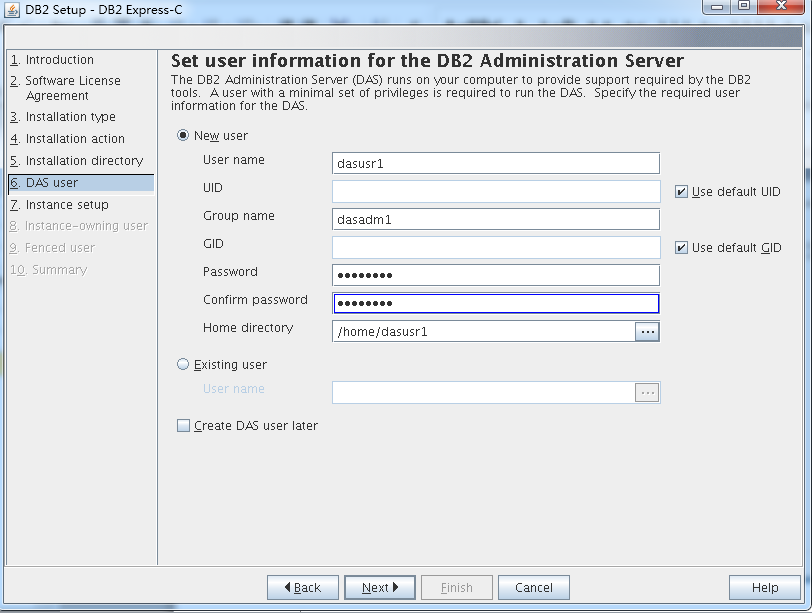This screenshot has height=613, width=812.
Task: Click the Back button
Action: point(303,588)
